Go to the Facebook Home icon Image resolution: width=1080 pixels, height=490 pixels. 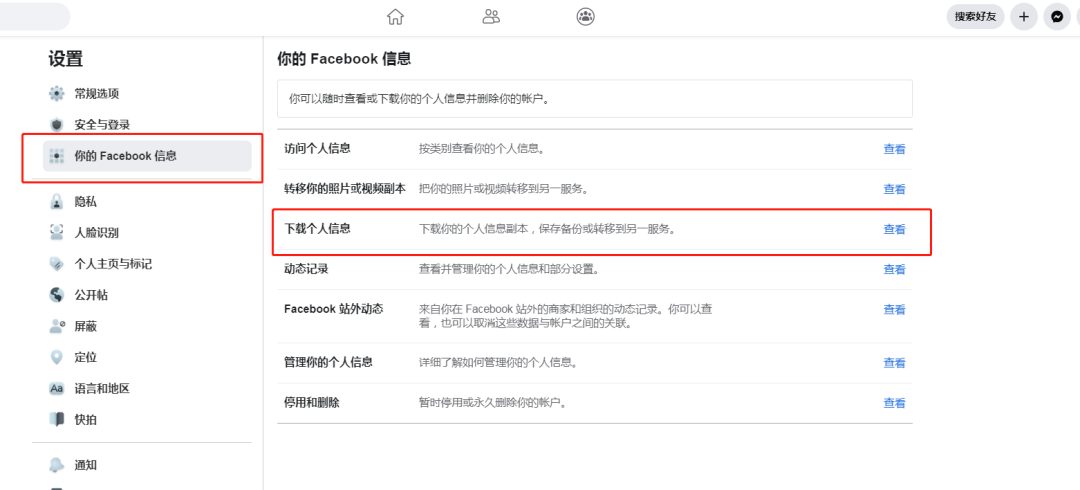(395, 17)
